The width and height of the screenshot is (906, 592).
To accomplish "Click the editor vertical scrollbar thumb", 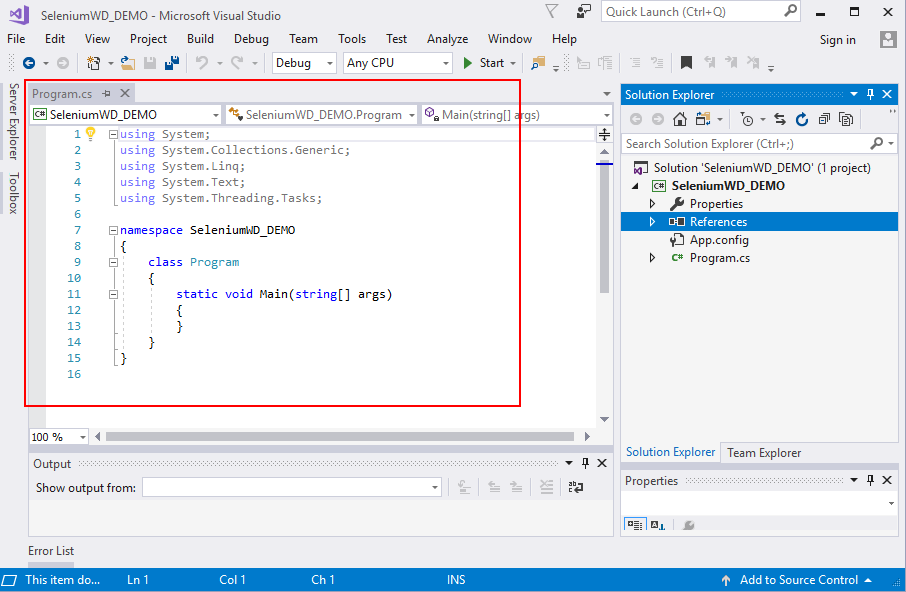I will (x=604, y=228).
